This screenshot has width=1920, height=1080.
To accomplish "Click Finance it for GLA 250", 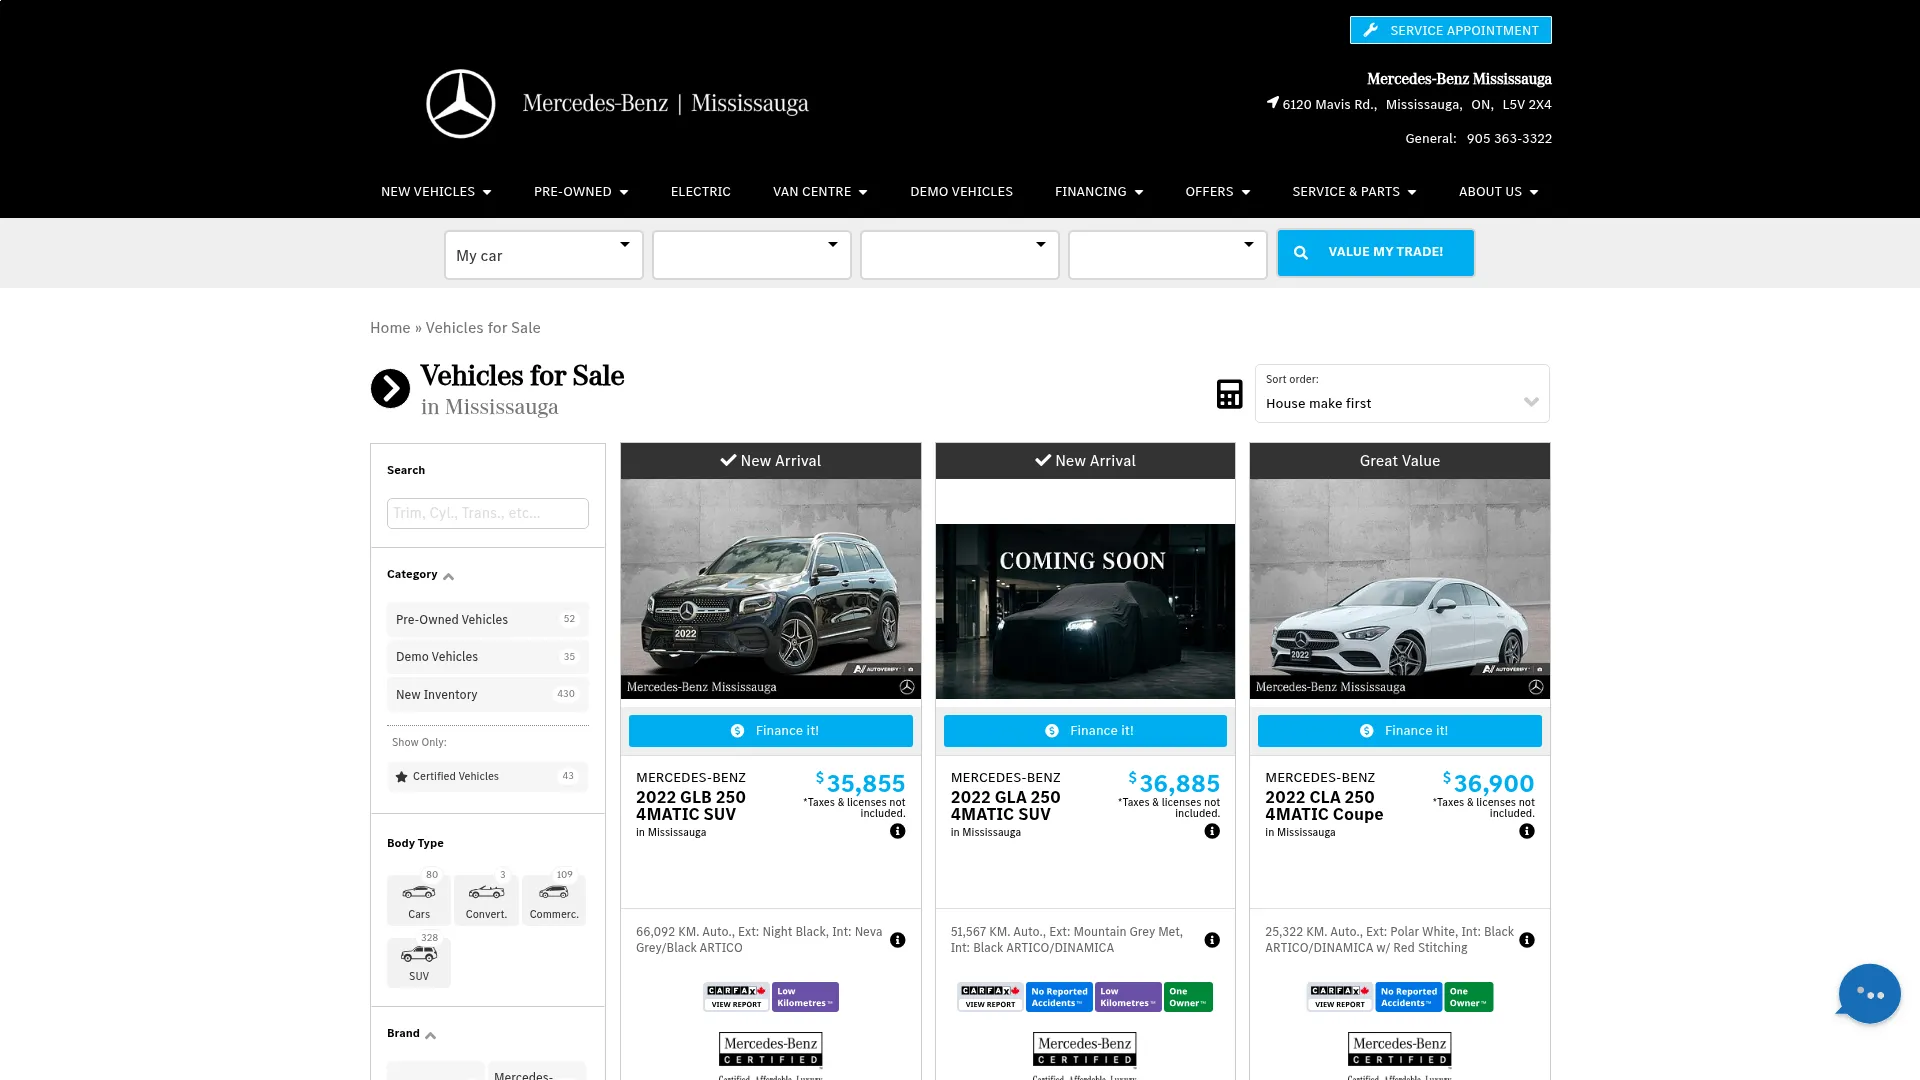I will coord(1085,731).
